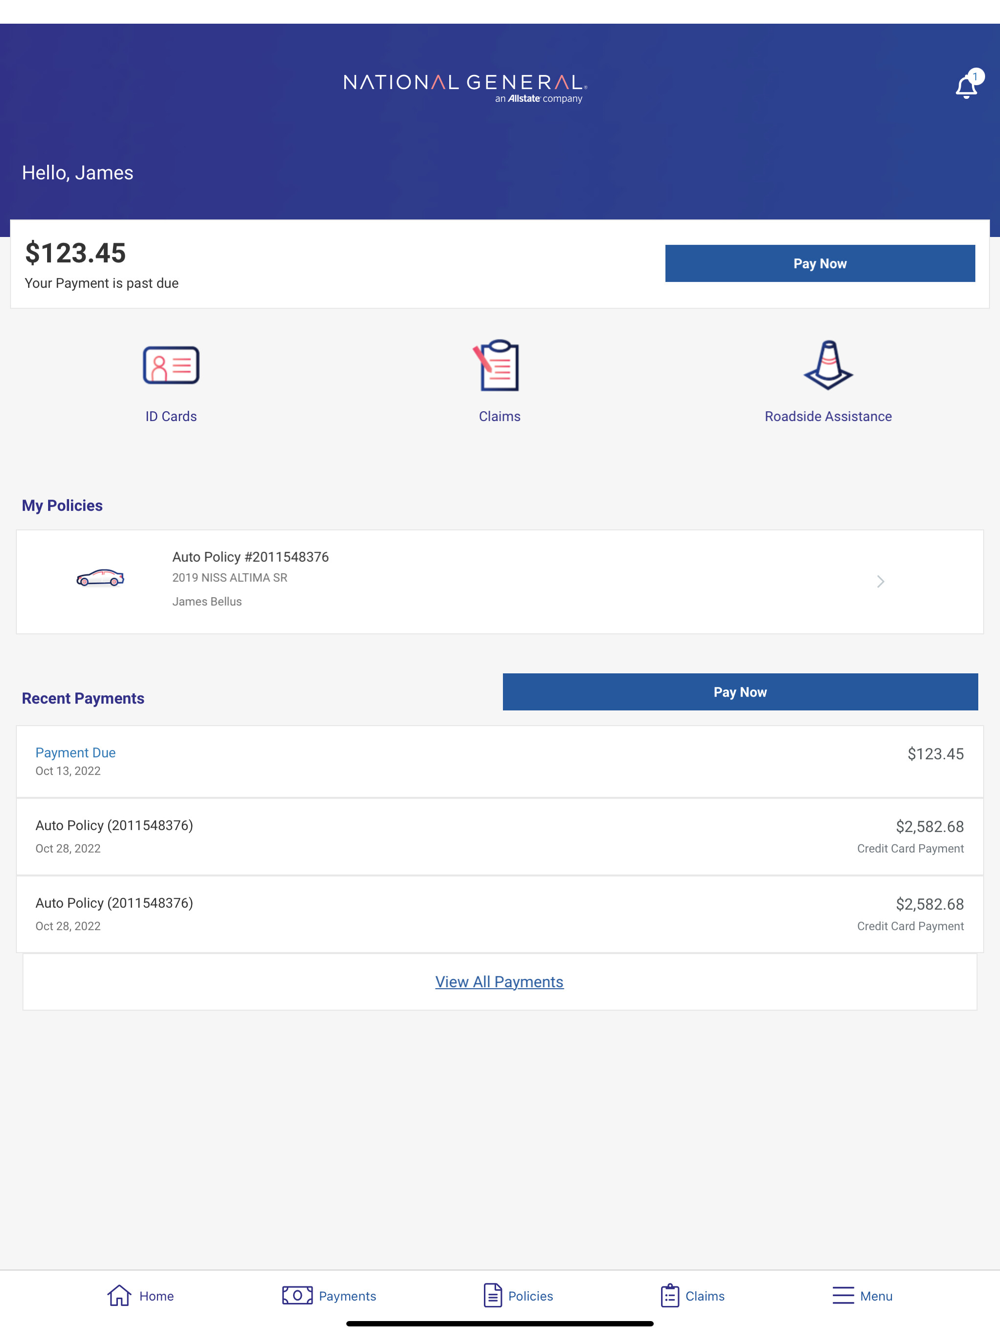Switch to the Policies tab label

click(530, 1296)
